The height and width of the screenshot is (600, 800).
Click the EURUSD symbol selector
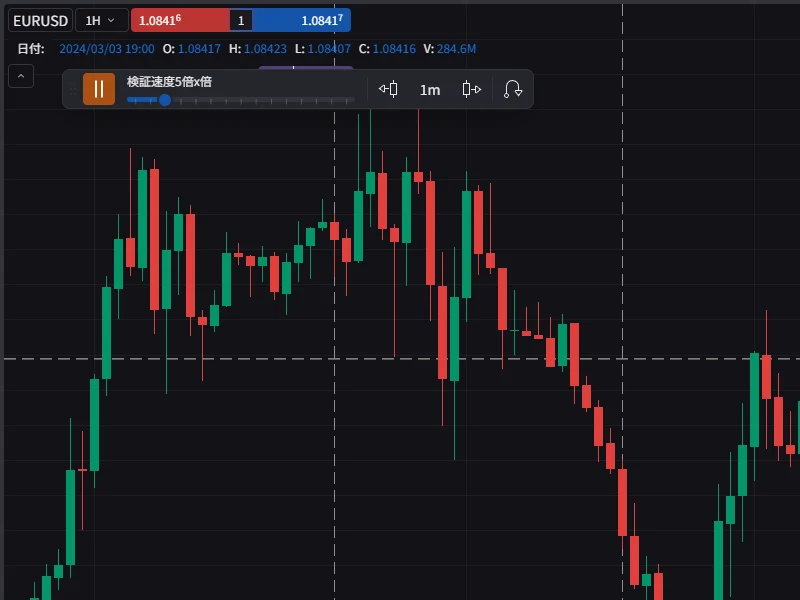pos(40,20)
